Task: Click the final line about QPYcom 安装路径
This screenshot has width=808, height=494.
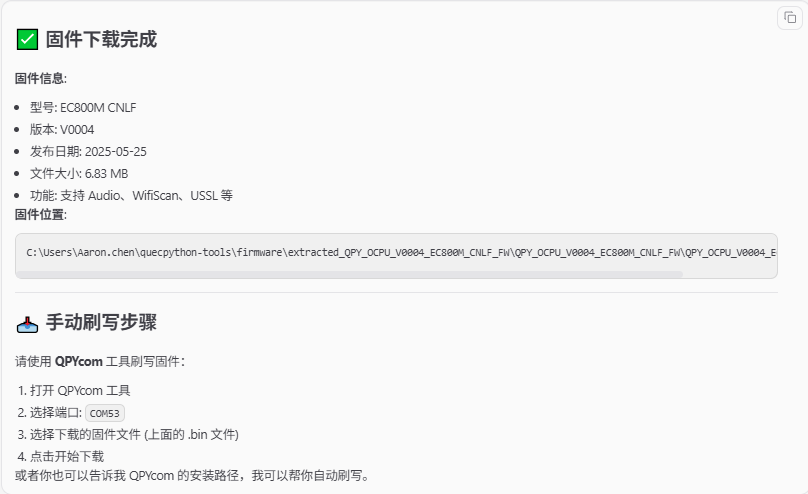Action: 192,475
